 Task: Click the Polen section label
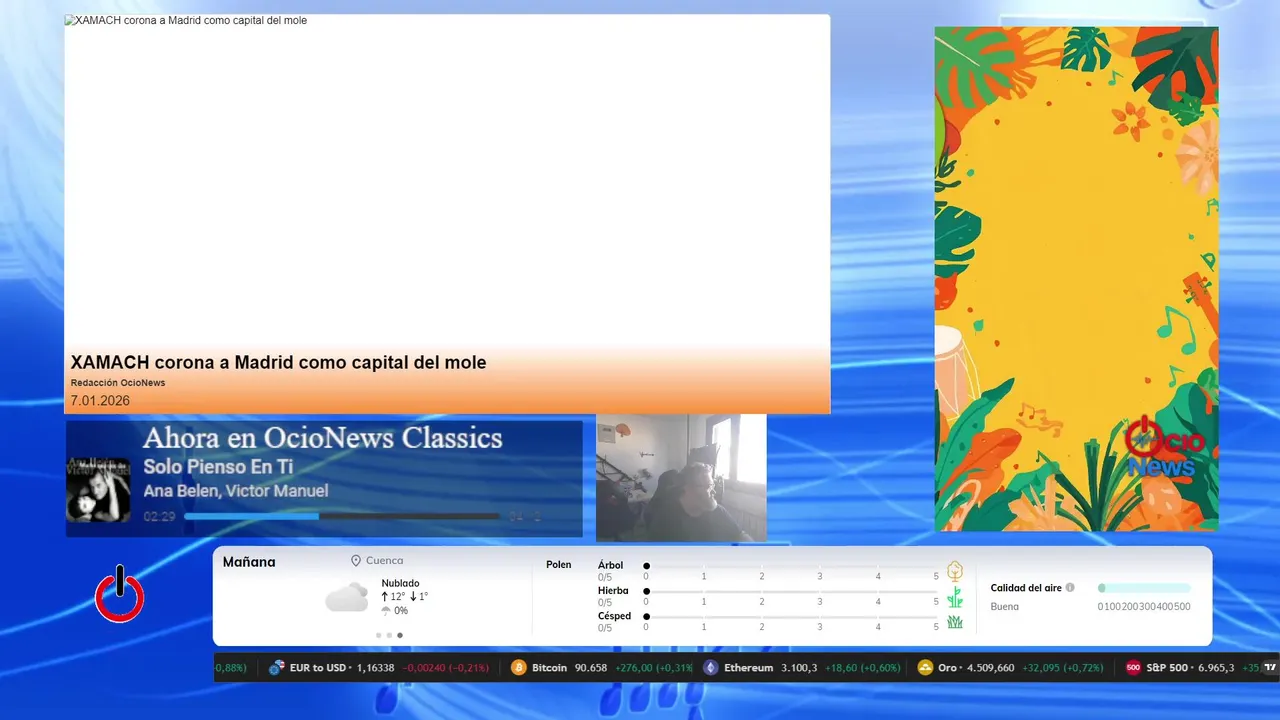point(559,565)
